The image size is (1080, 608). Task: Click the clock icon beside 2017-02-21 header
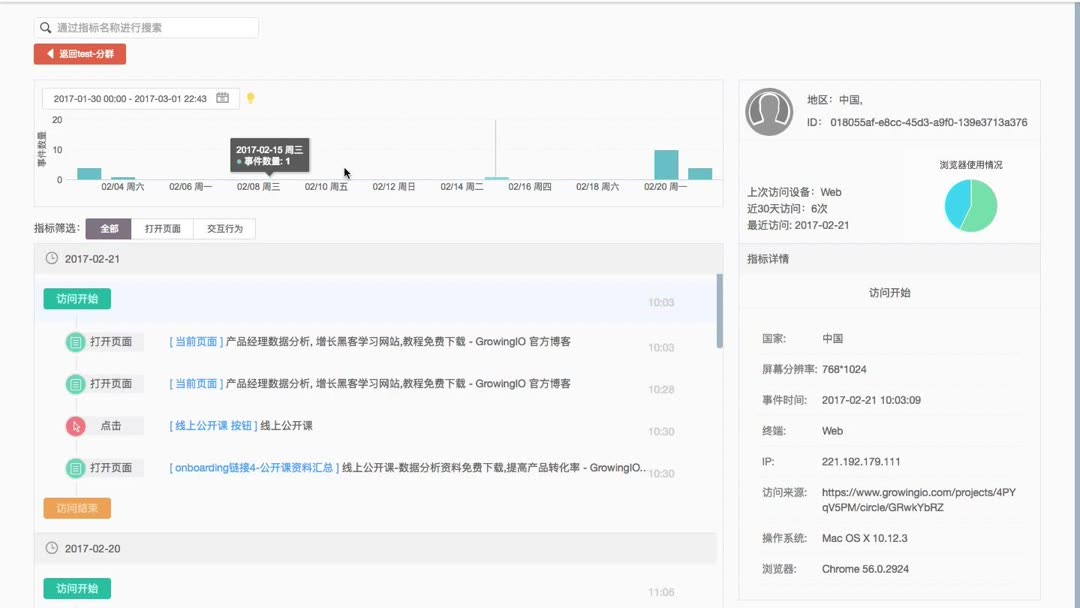click(50, 259)
